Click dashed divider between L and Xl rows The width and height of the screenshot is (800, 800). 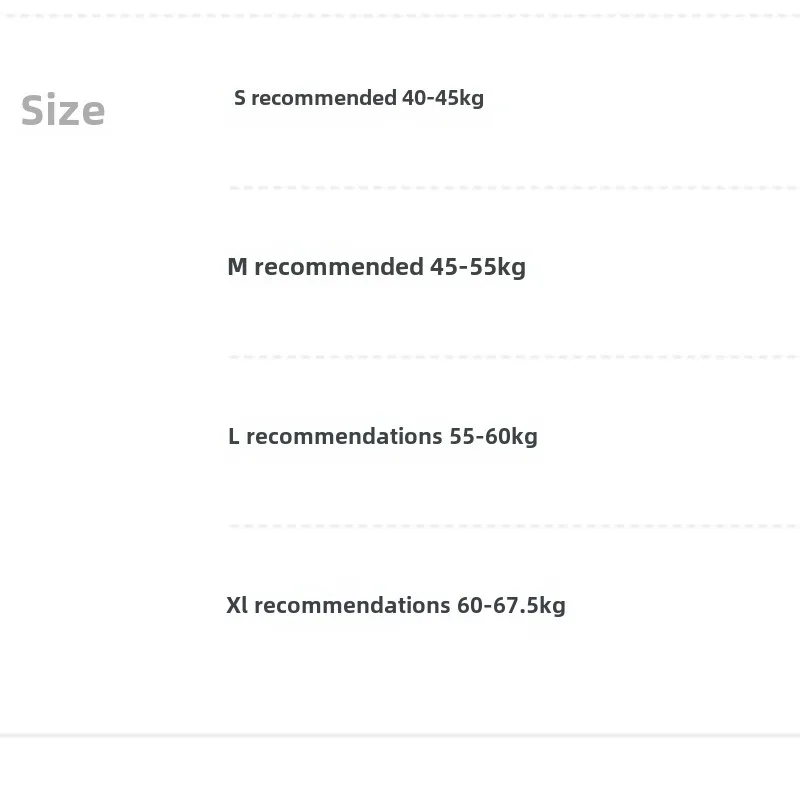click(x=513, y=525)
